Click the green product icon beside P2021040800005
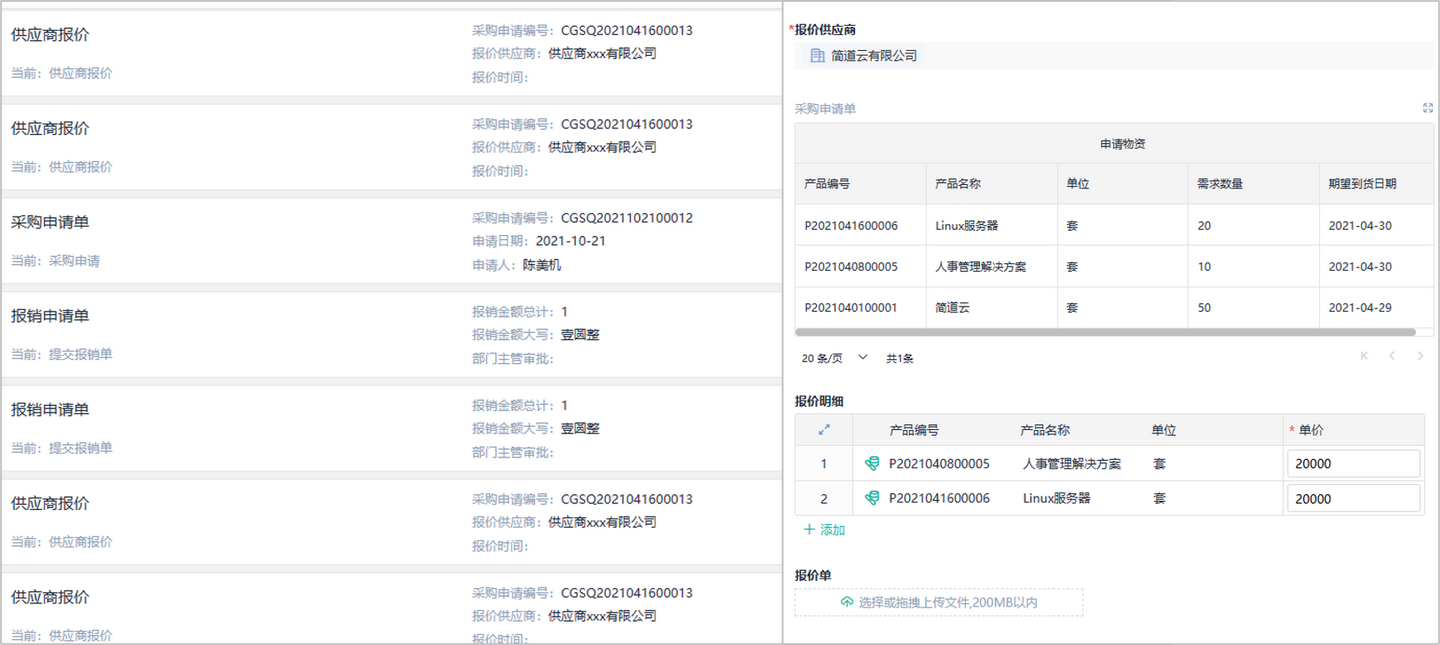 pyautogui.click(x=871, y=463)
